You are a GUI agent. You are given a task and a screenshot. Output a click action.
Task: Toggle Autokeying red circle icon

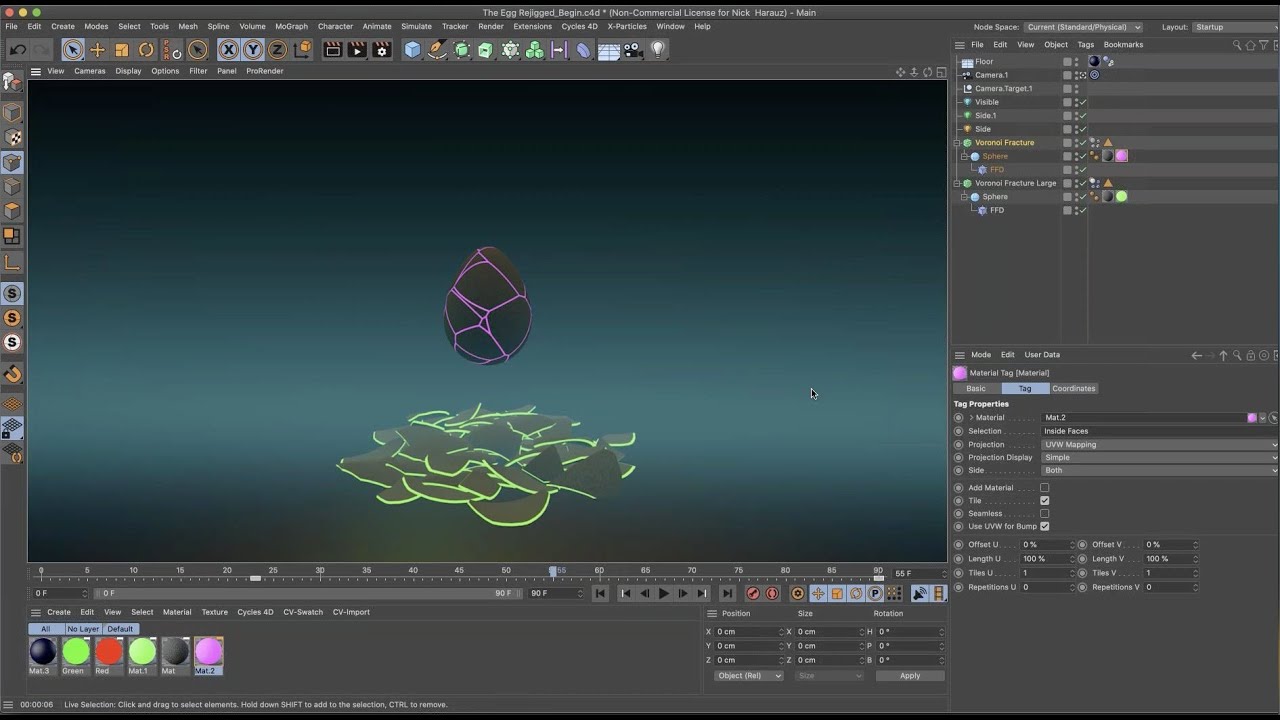pyautogui.click(x=772, y=593)
